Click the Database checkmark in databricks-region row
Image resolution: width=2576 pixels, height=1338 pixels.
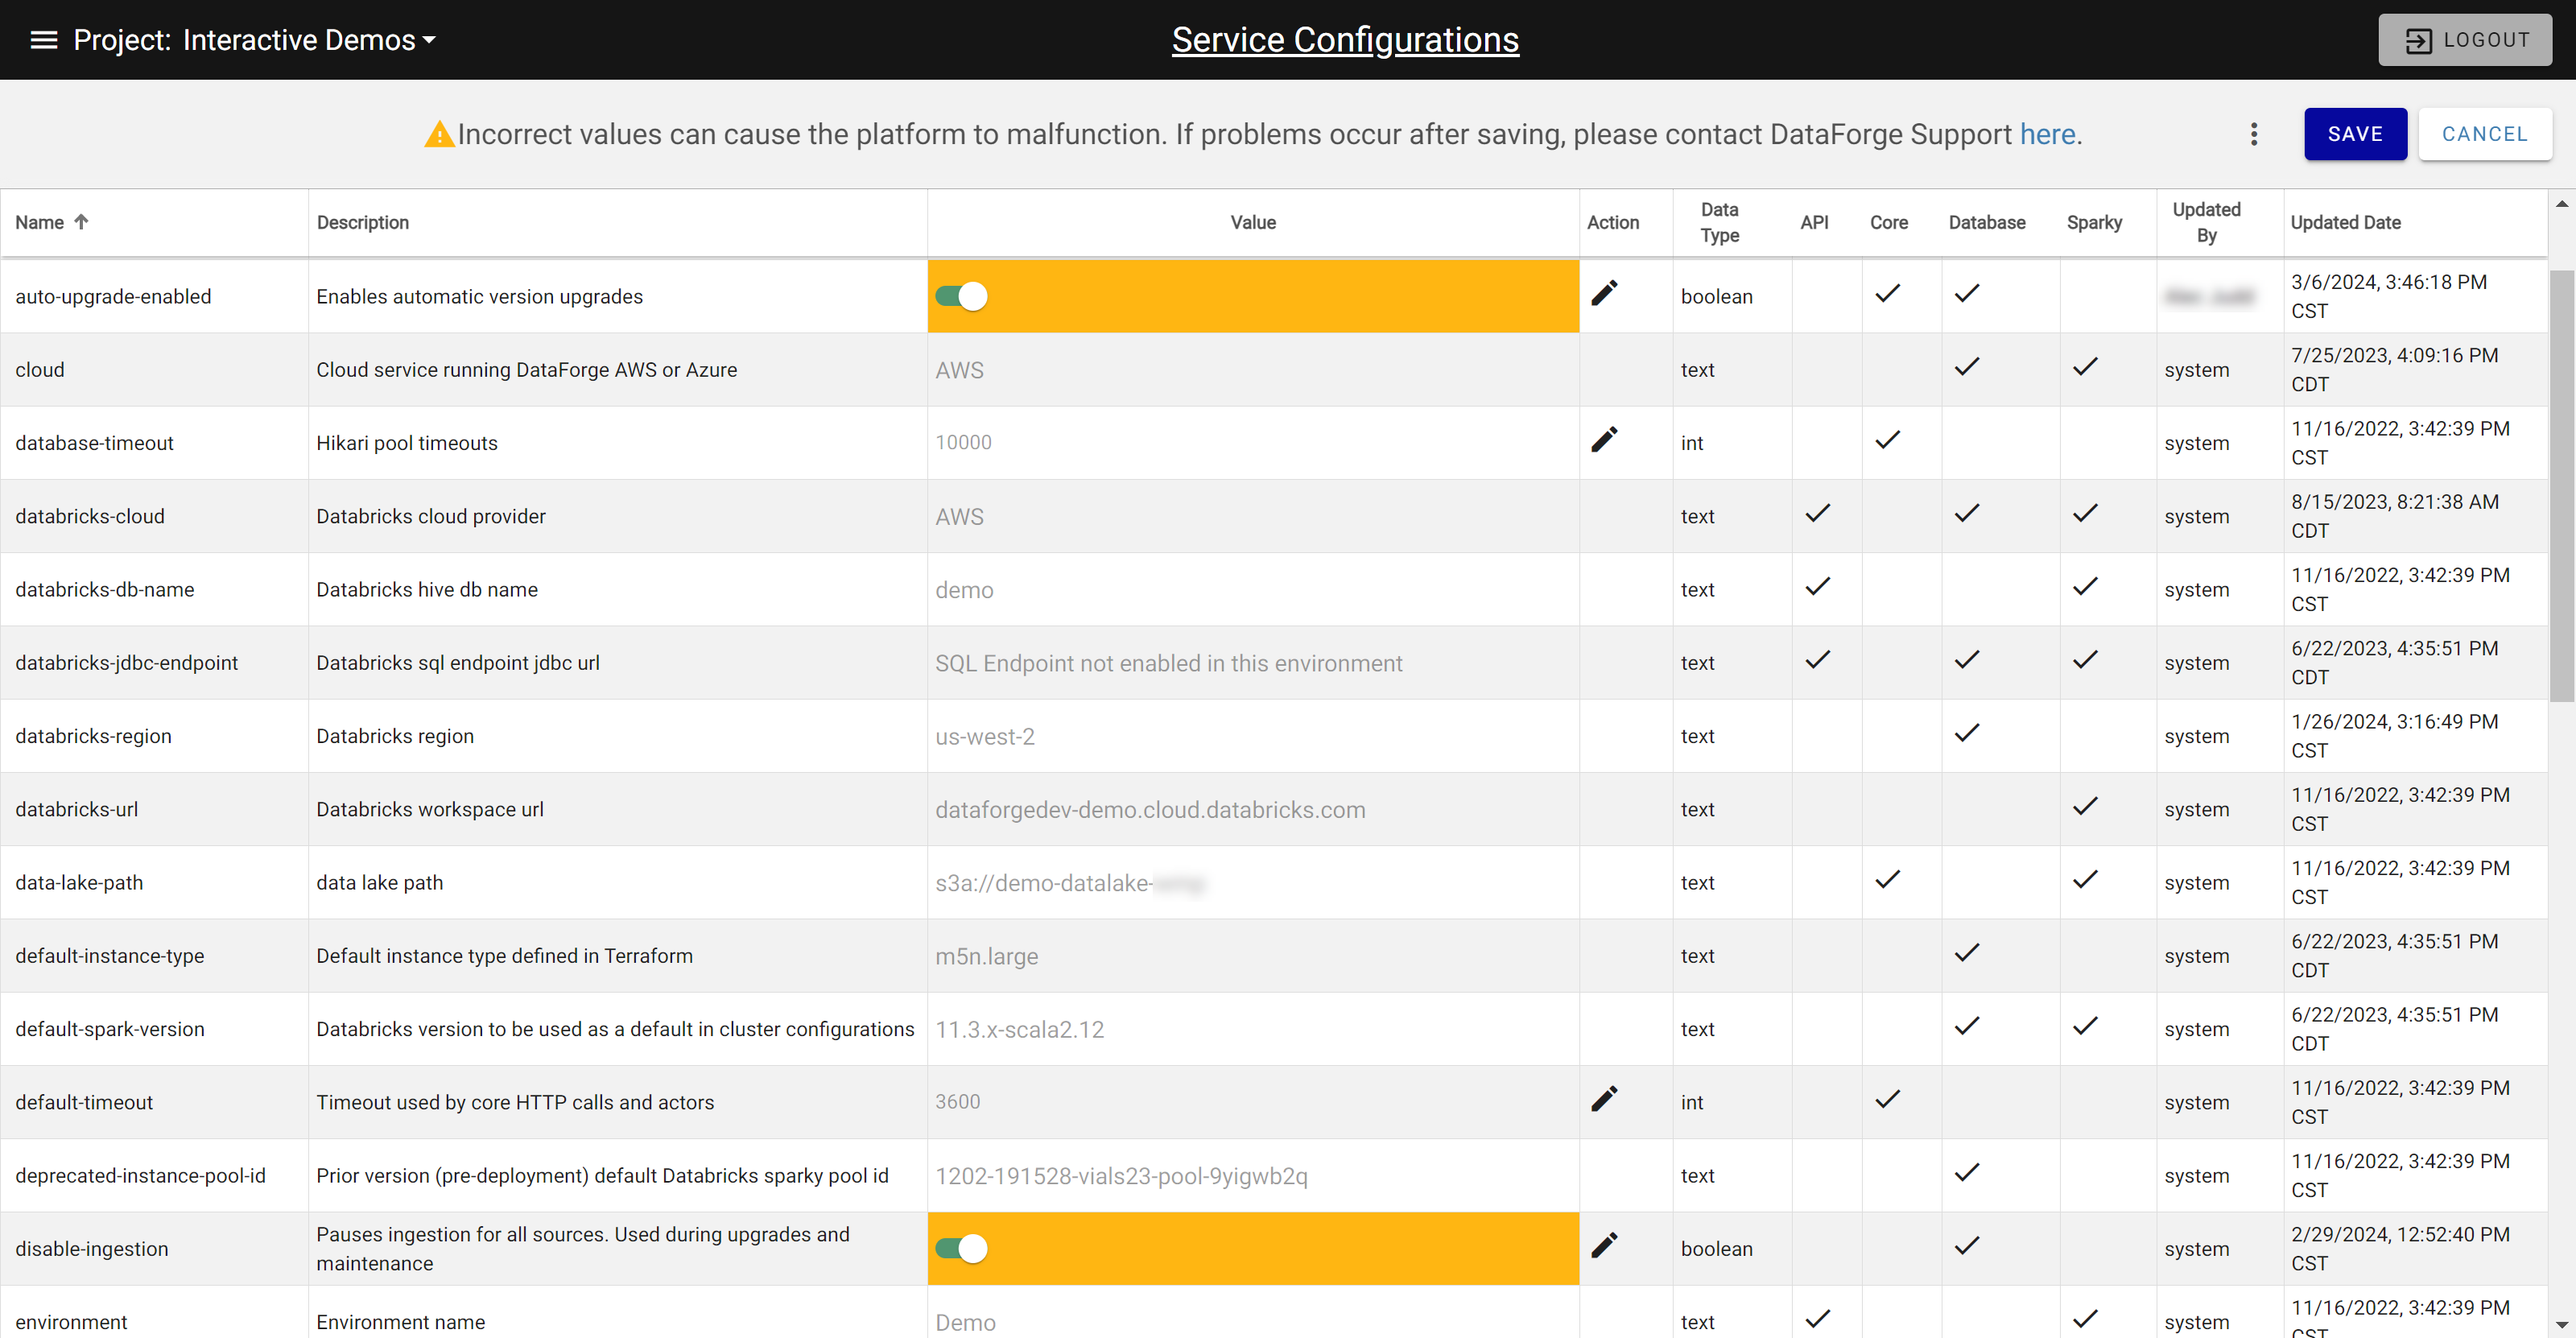(x=1967, y=733)
